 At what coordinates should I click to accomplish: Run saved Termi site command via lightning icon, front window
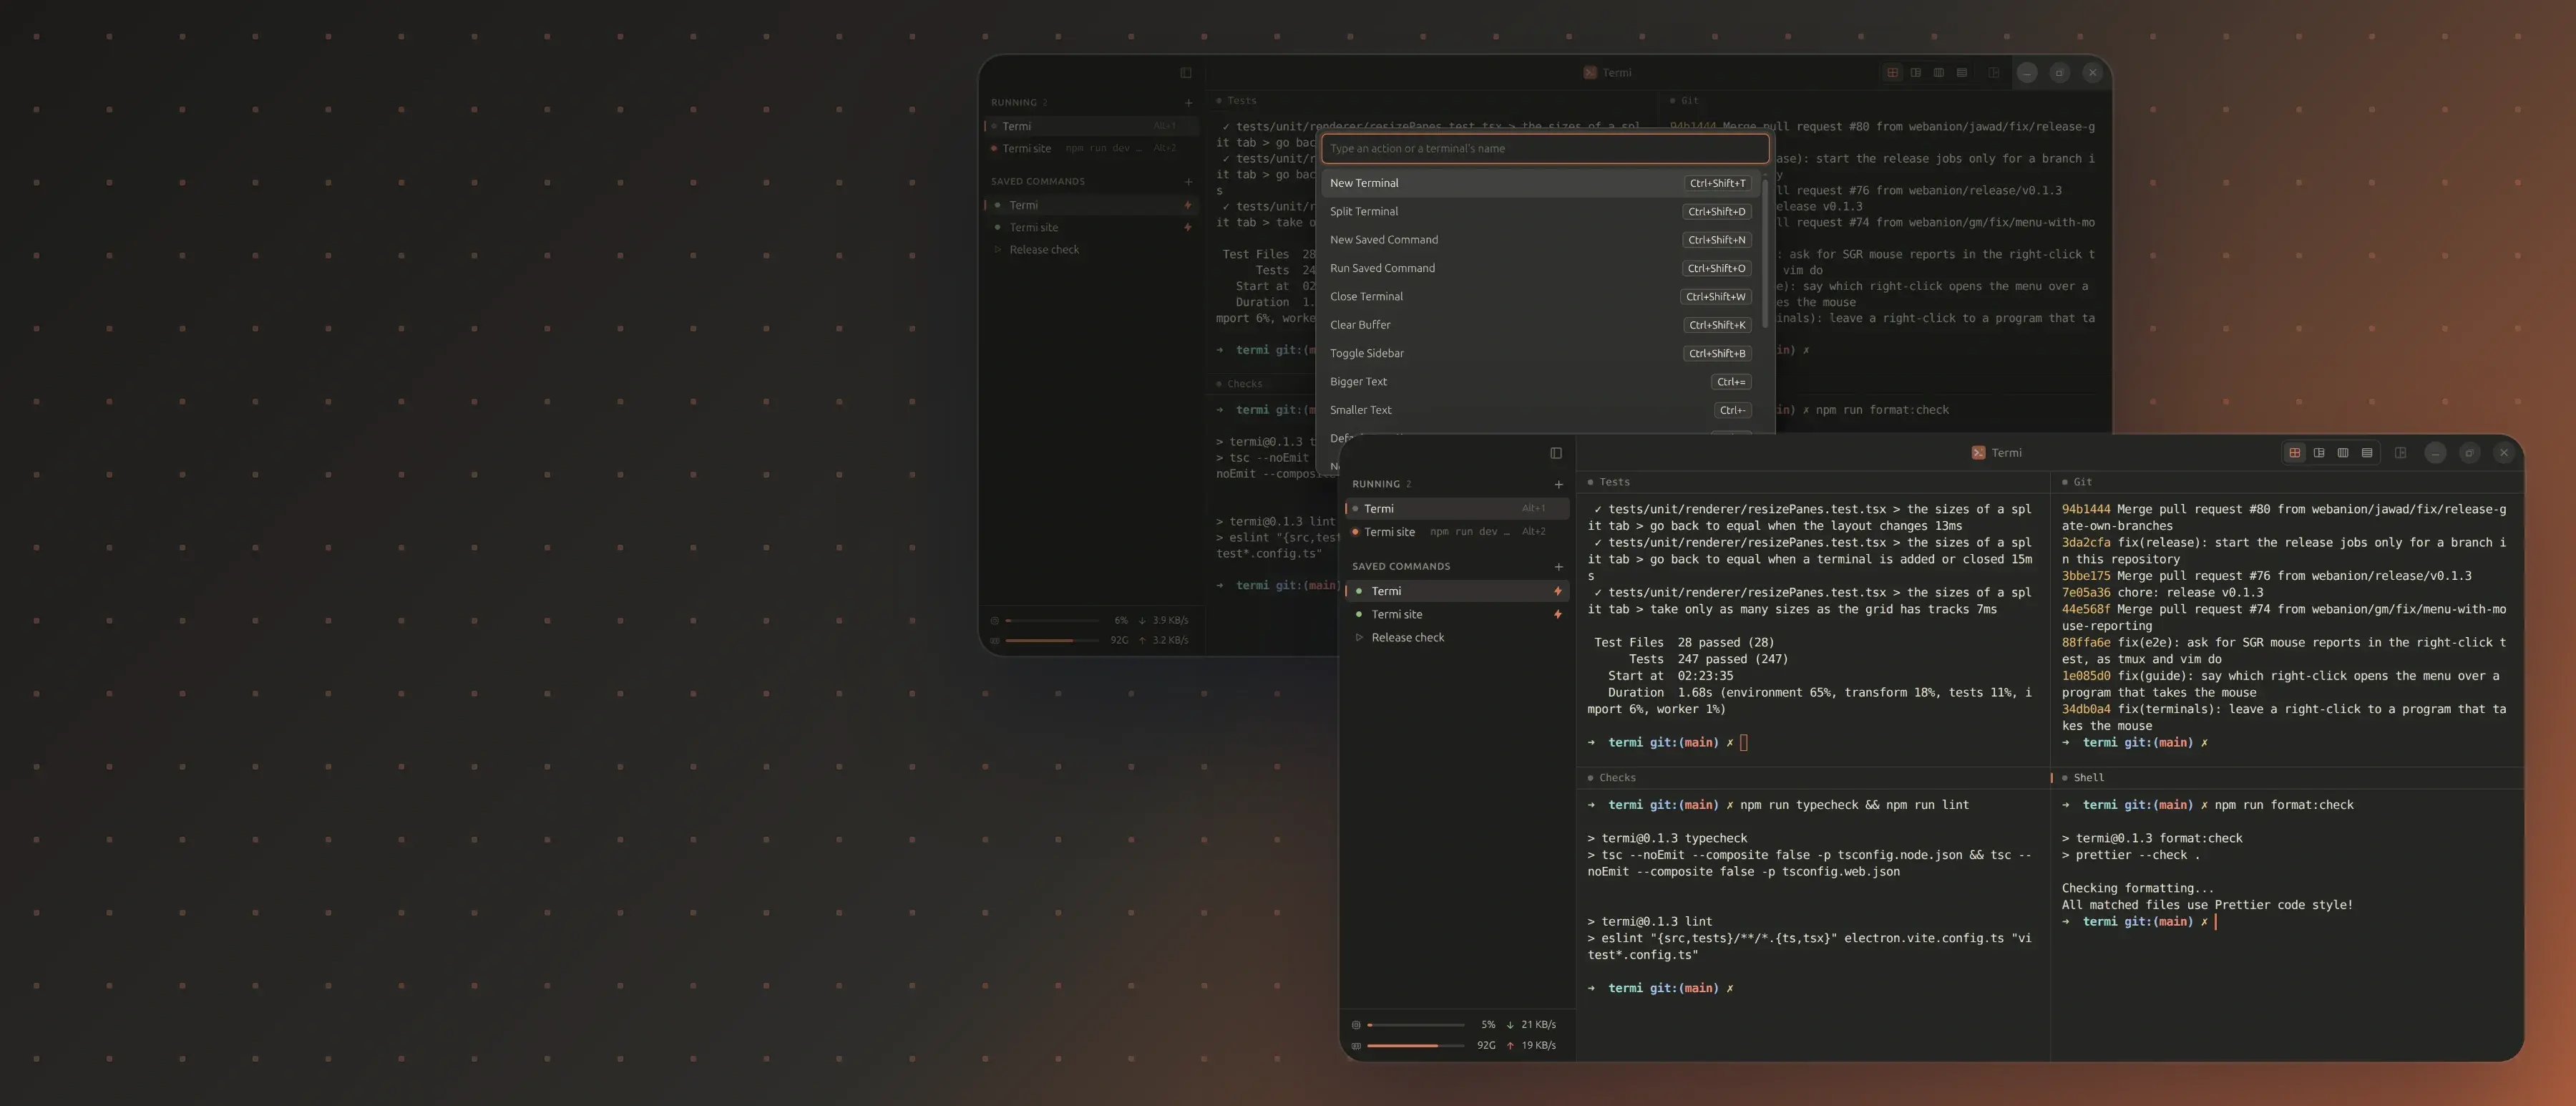click(x=1557, y=614)
